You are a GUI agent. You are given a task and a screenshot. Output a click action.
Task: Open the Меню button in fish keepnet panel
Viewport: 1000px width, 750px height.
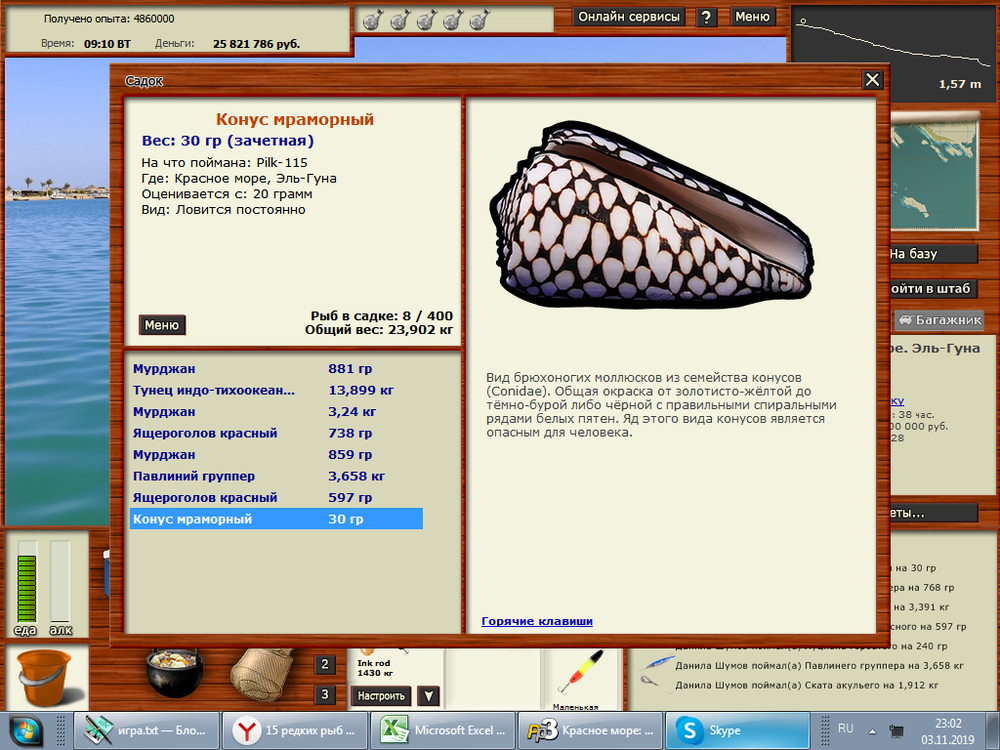[162, 325]
